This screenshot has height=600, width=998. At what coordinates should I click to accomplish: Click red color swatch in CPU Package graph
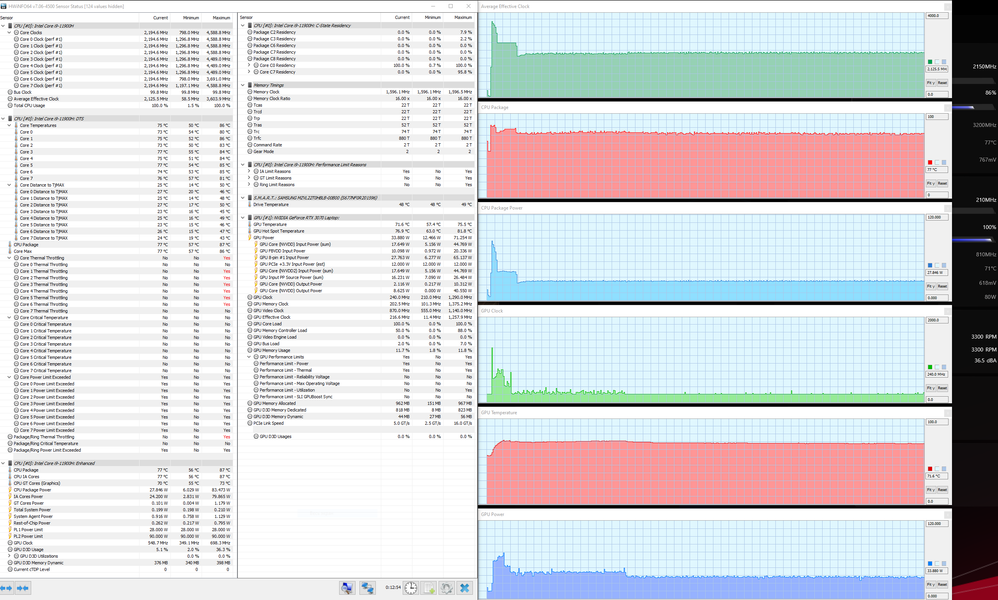pyautogui.click(x=930, y=163)
